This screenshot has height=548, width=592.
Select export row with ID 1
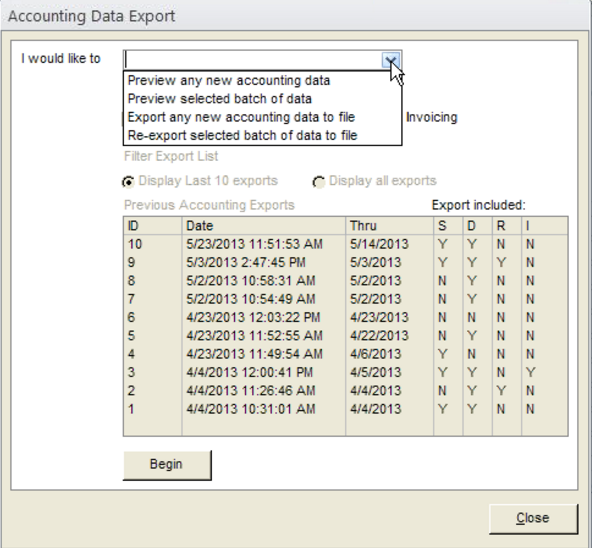345,409
